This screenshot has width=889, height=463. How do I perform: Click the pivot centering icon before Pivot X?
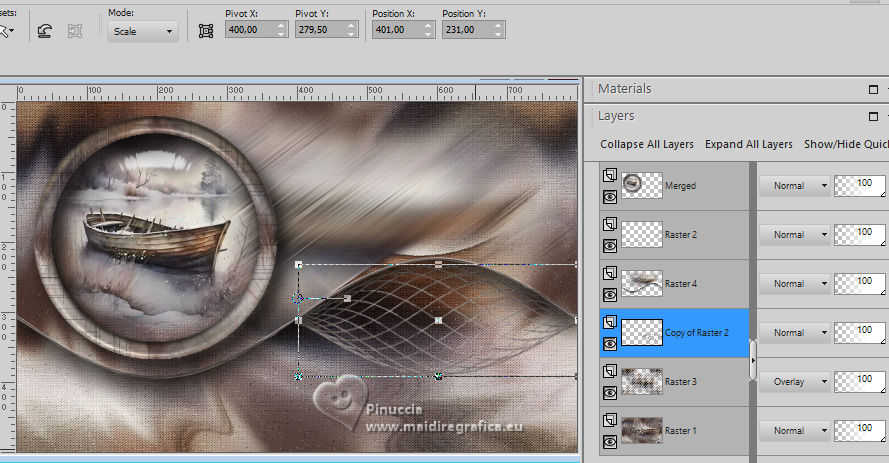[206, 31]
